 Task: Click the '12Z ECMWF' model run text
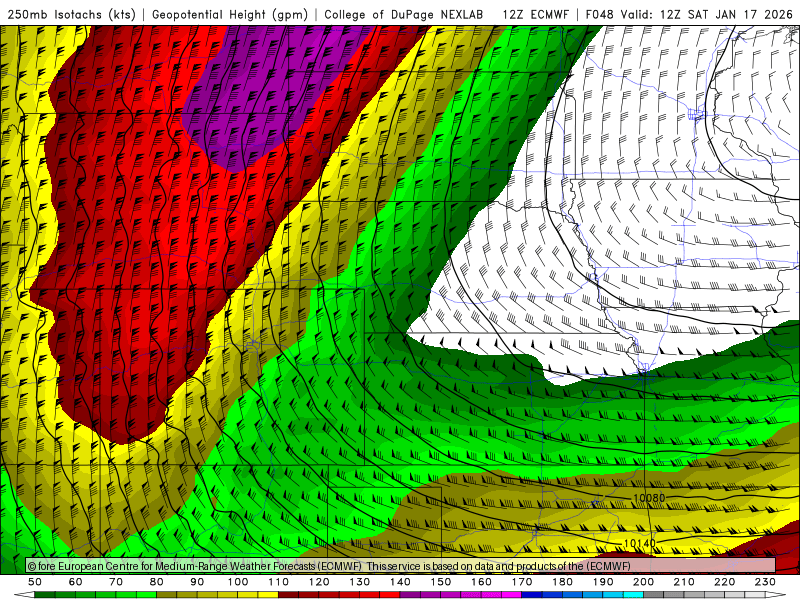pos(535,14)
